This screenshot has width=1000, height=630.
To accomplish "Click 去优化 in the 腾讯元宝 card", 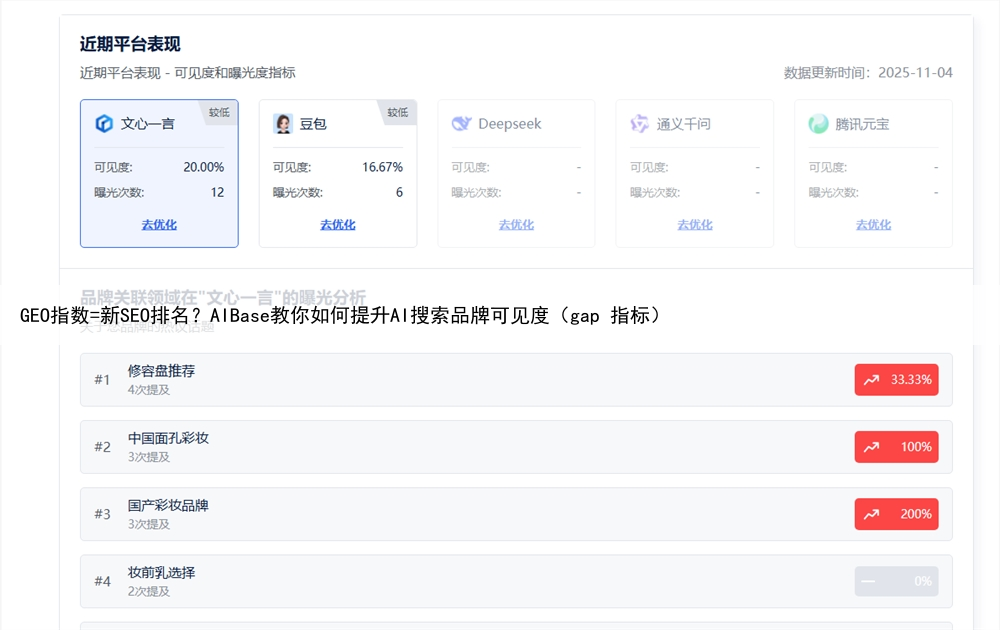I will [873, 225].
